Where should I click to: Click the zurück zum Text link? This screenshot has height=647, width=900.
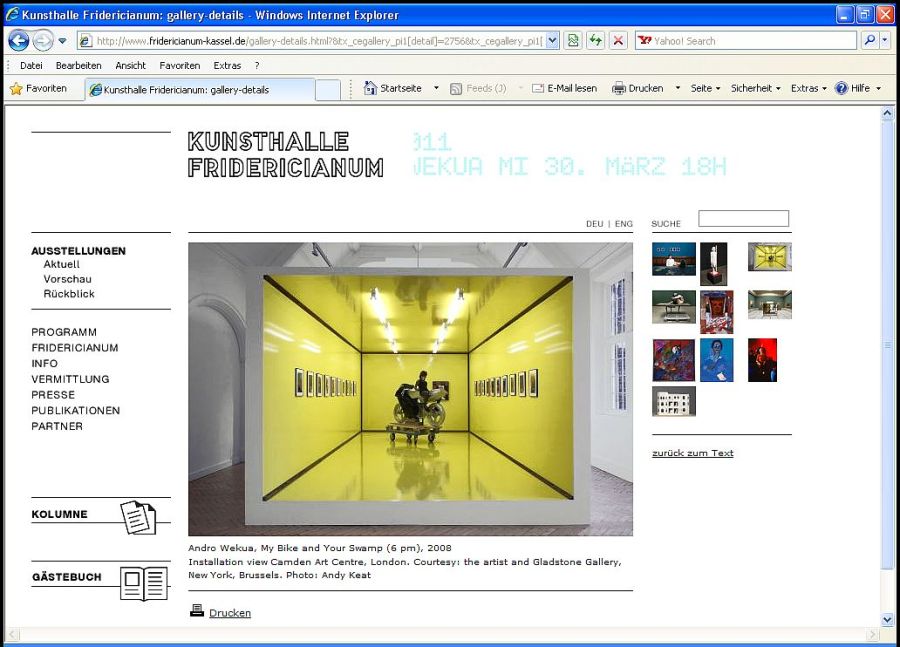[693, 453]
